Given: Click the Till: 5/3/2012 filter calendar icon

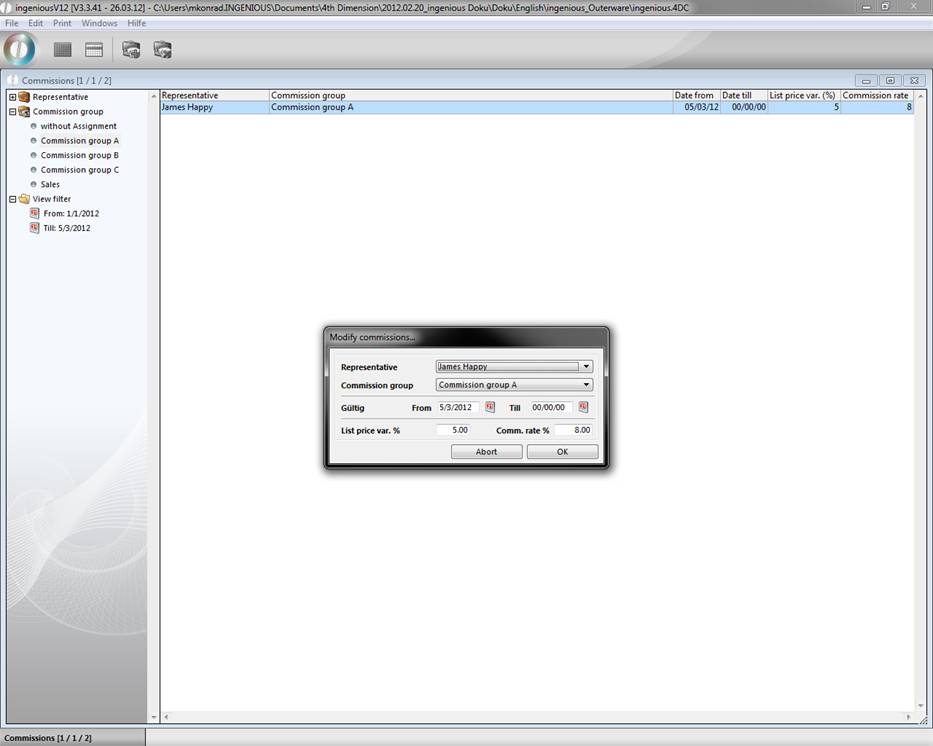Looking at the screenshot, I should [35, 228].
